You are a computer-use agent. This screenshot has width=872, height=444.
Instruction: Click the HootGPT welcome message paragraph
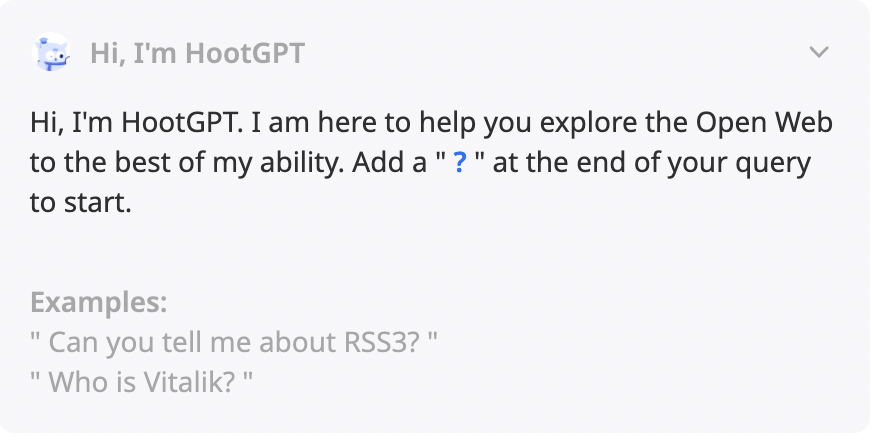(x=431, y=164)
